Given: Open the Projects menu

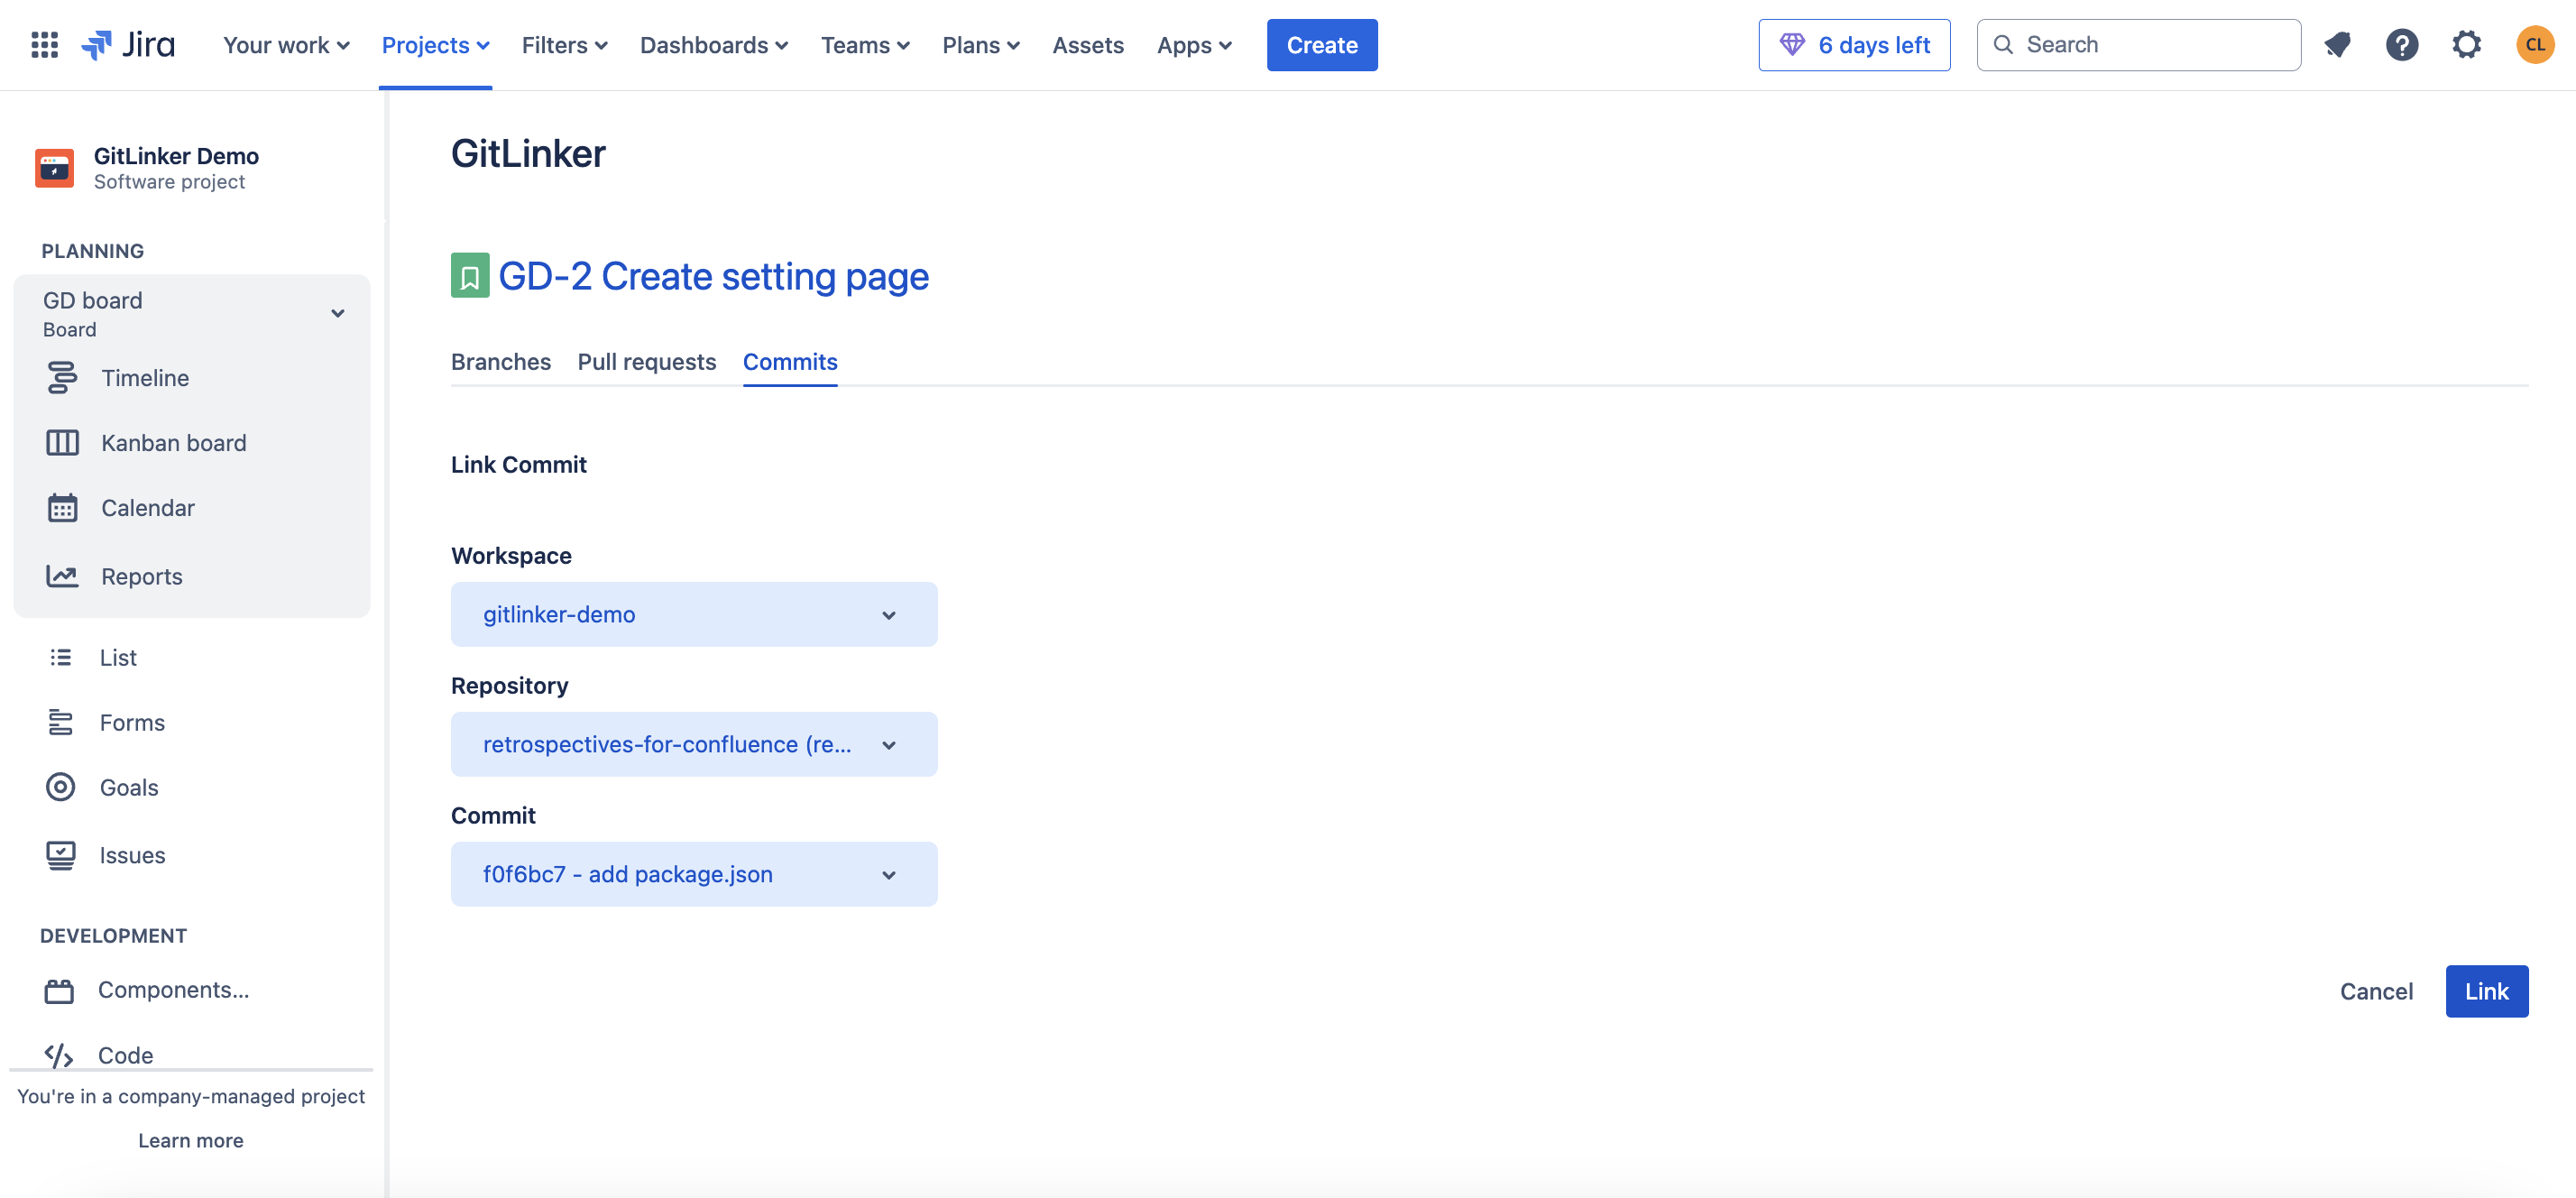Looking at the screenshot, I should point(435,45).
